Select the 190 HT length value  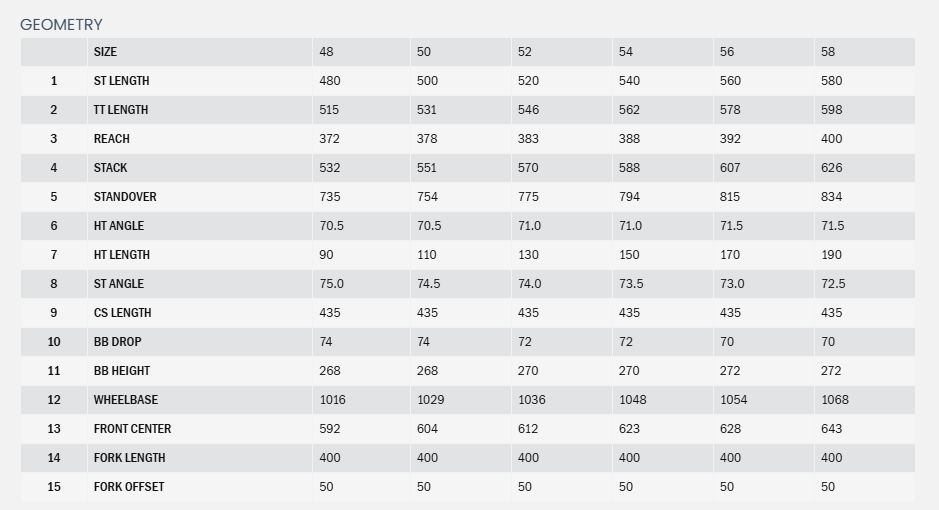(832, 255)
